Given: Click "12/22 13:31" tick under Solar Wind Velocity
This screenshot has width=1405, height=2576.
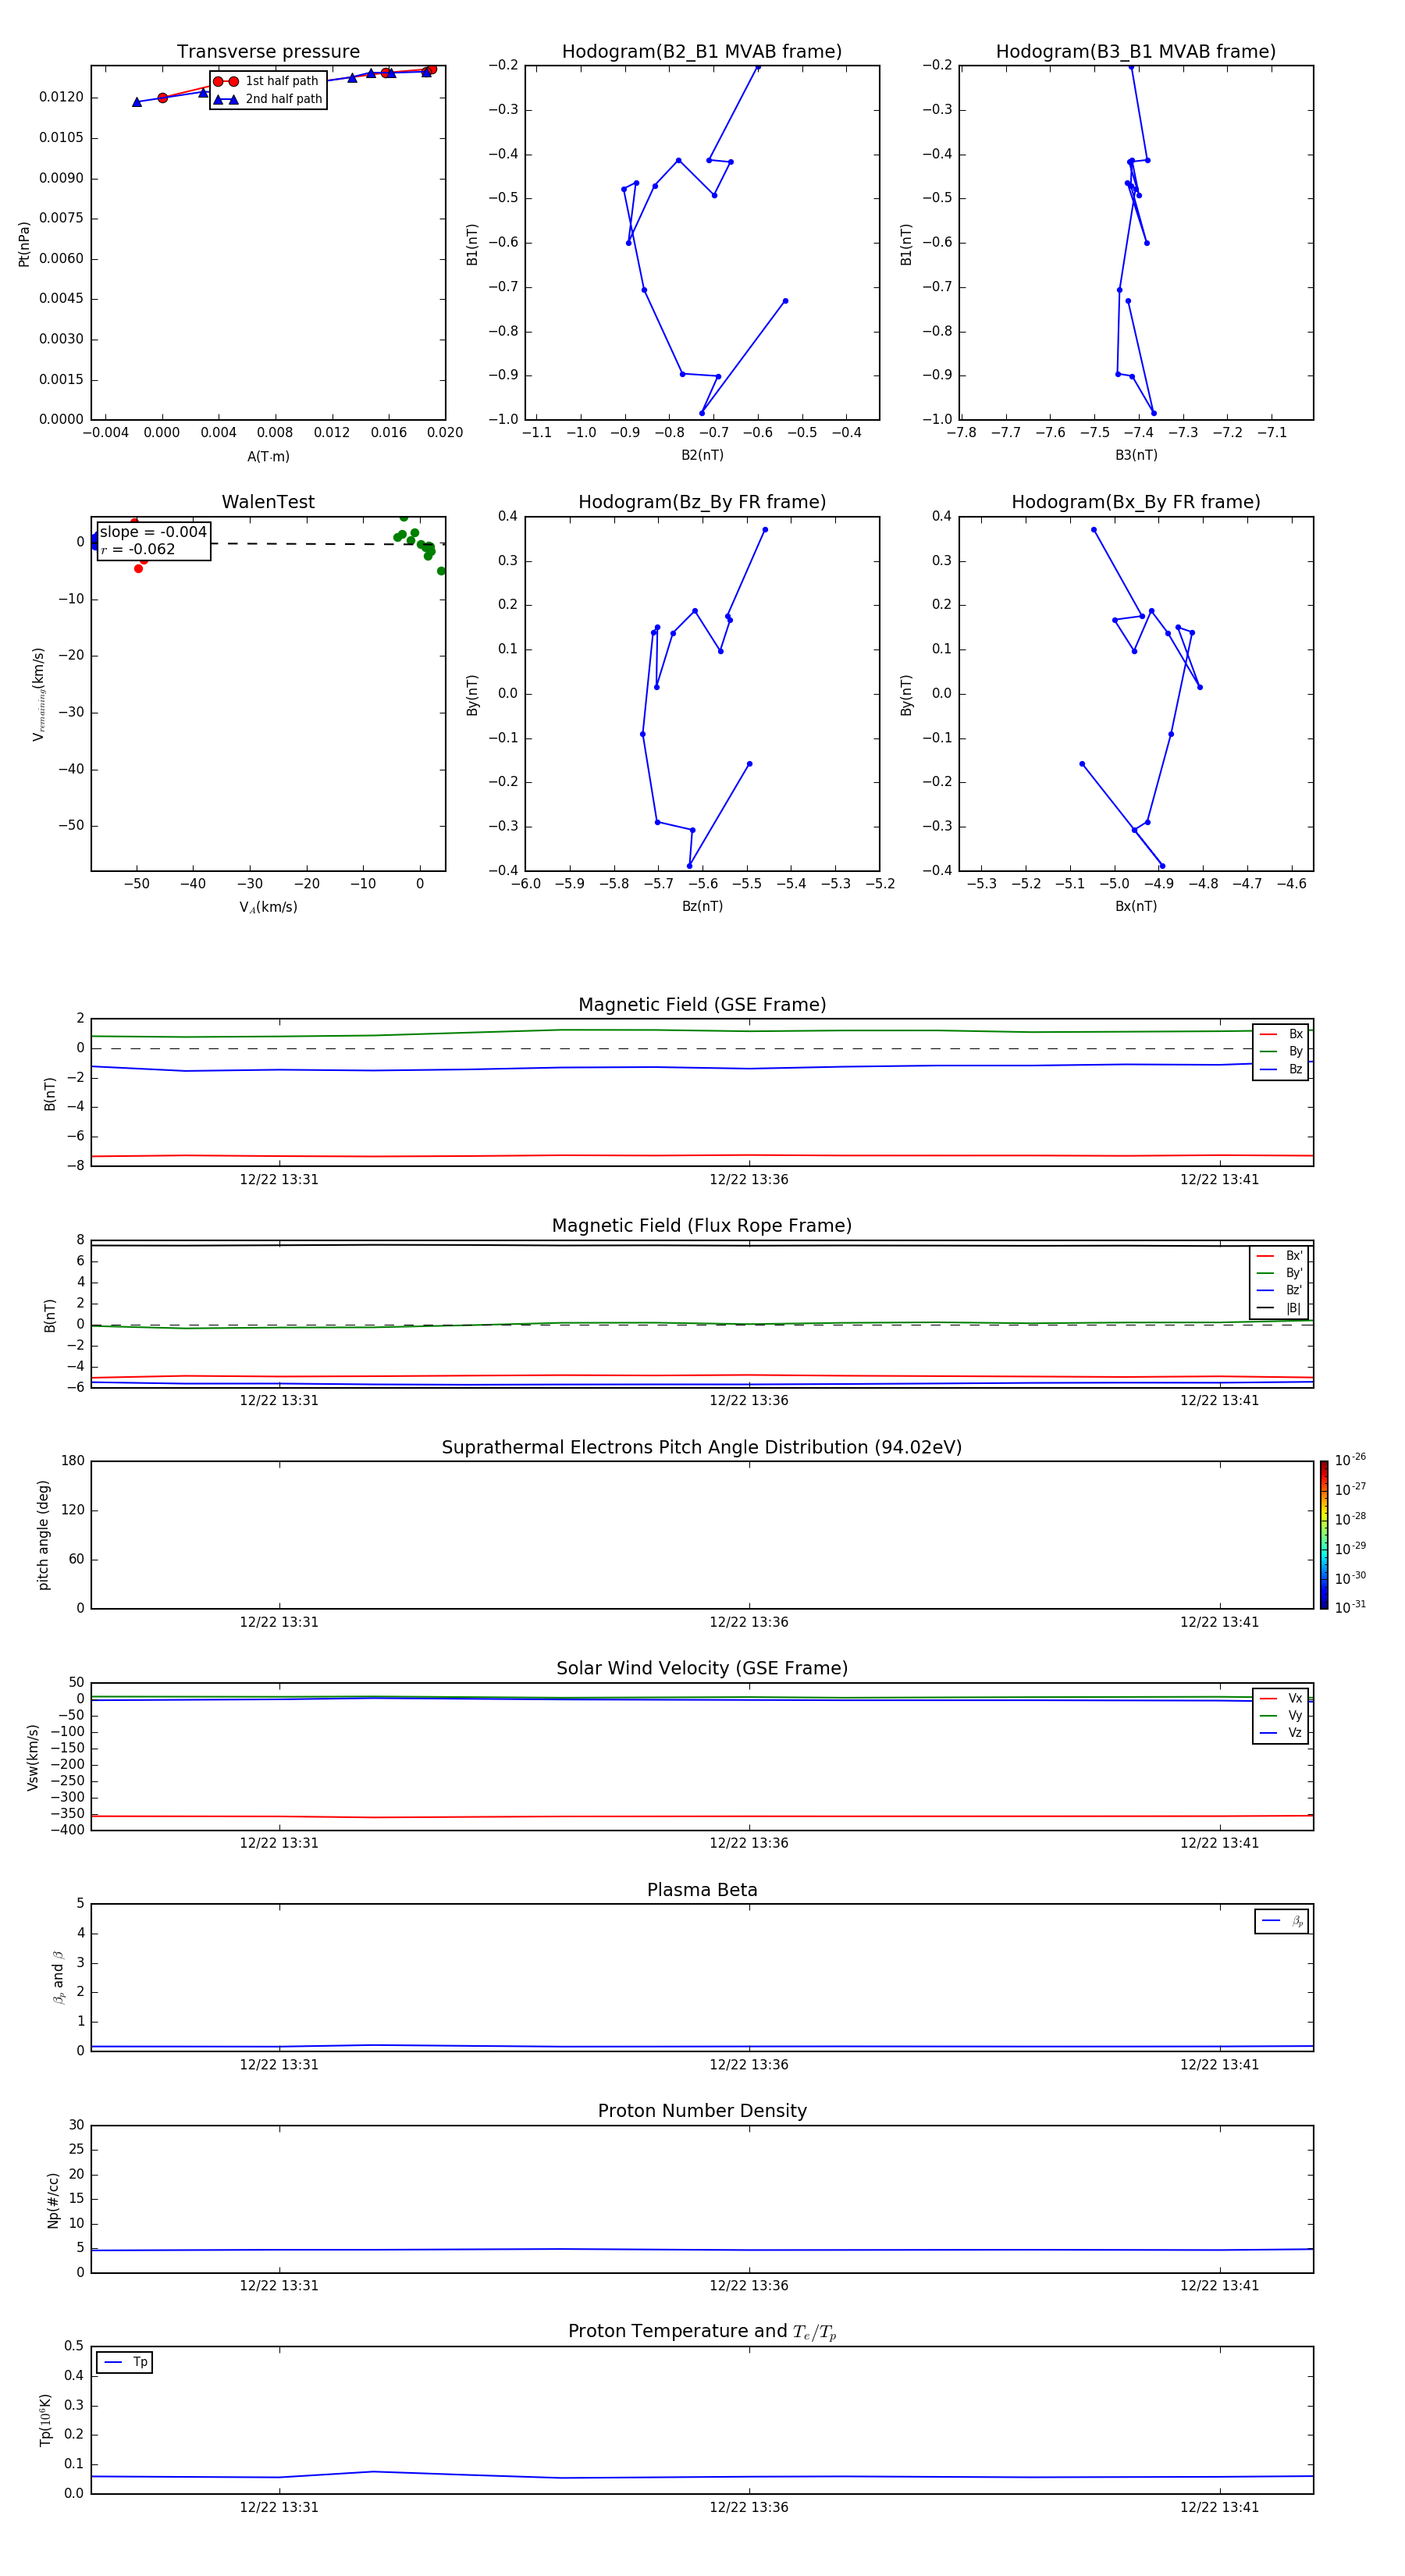Looking at the screenshot, I should [x=279, y=1843].
